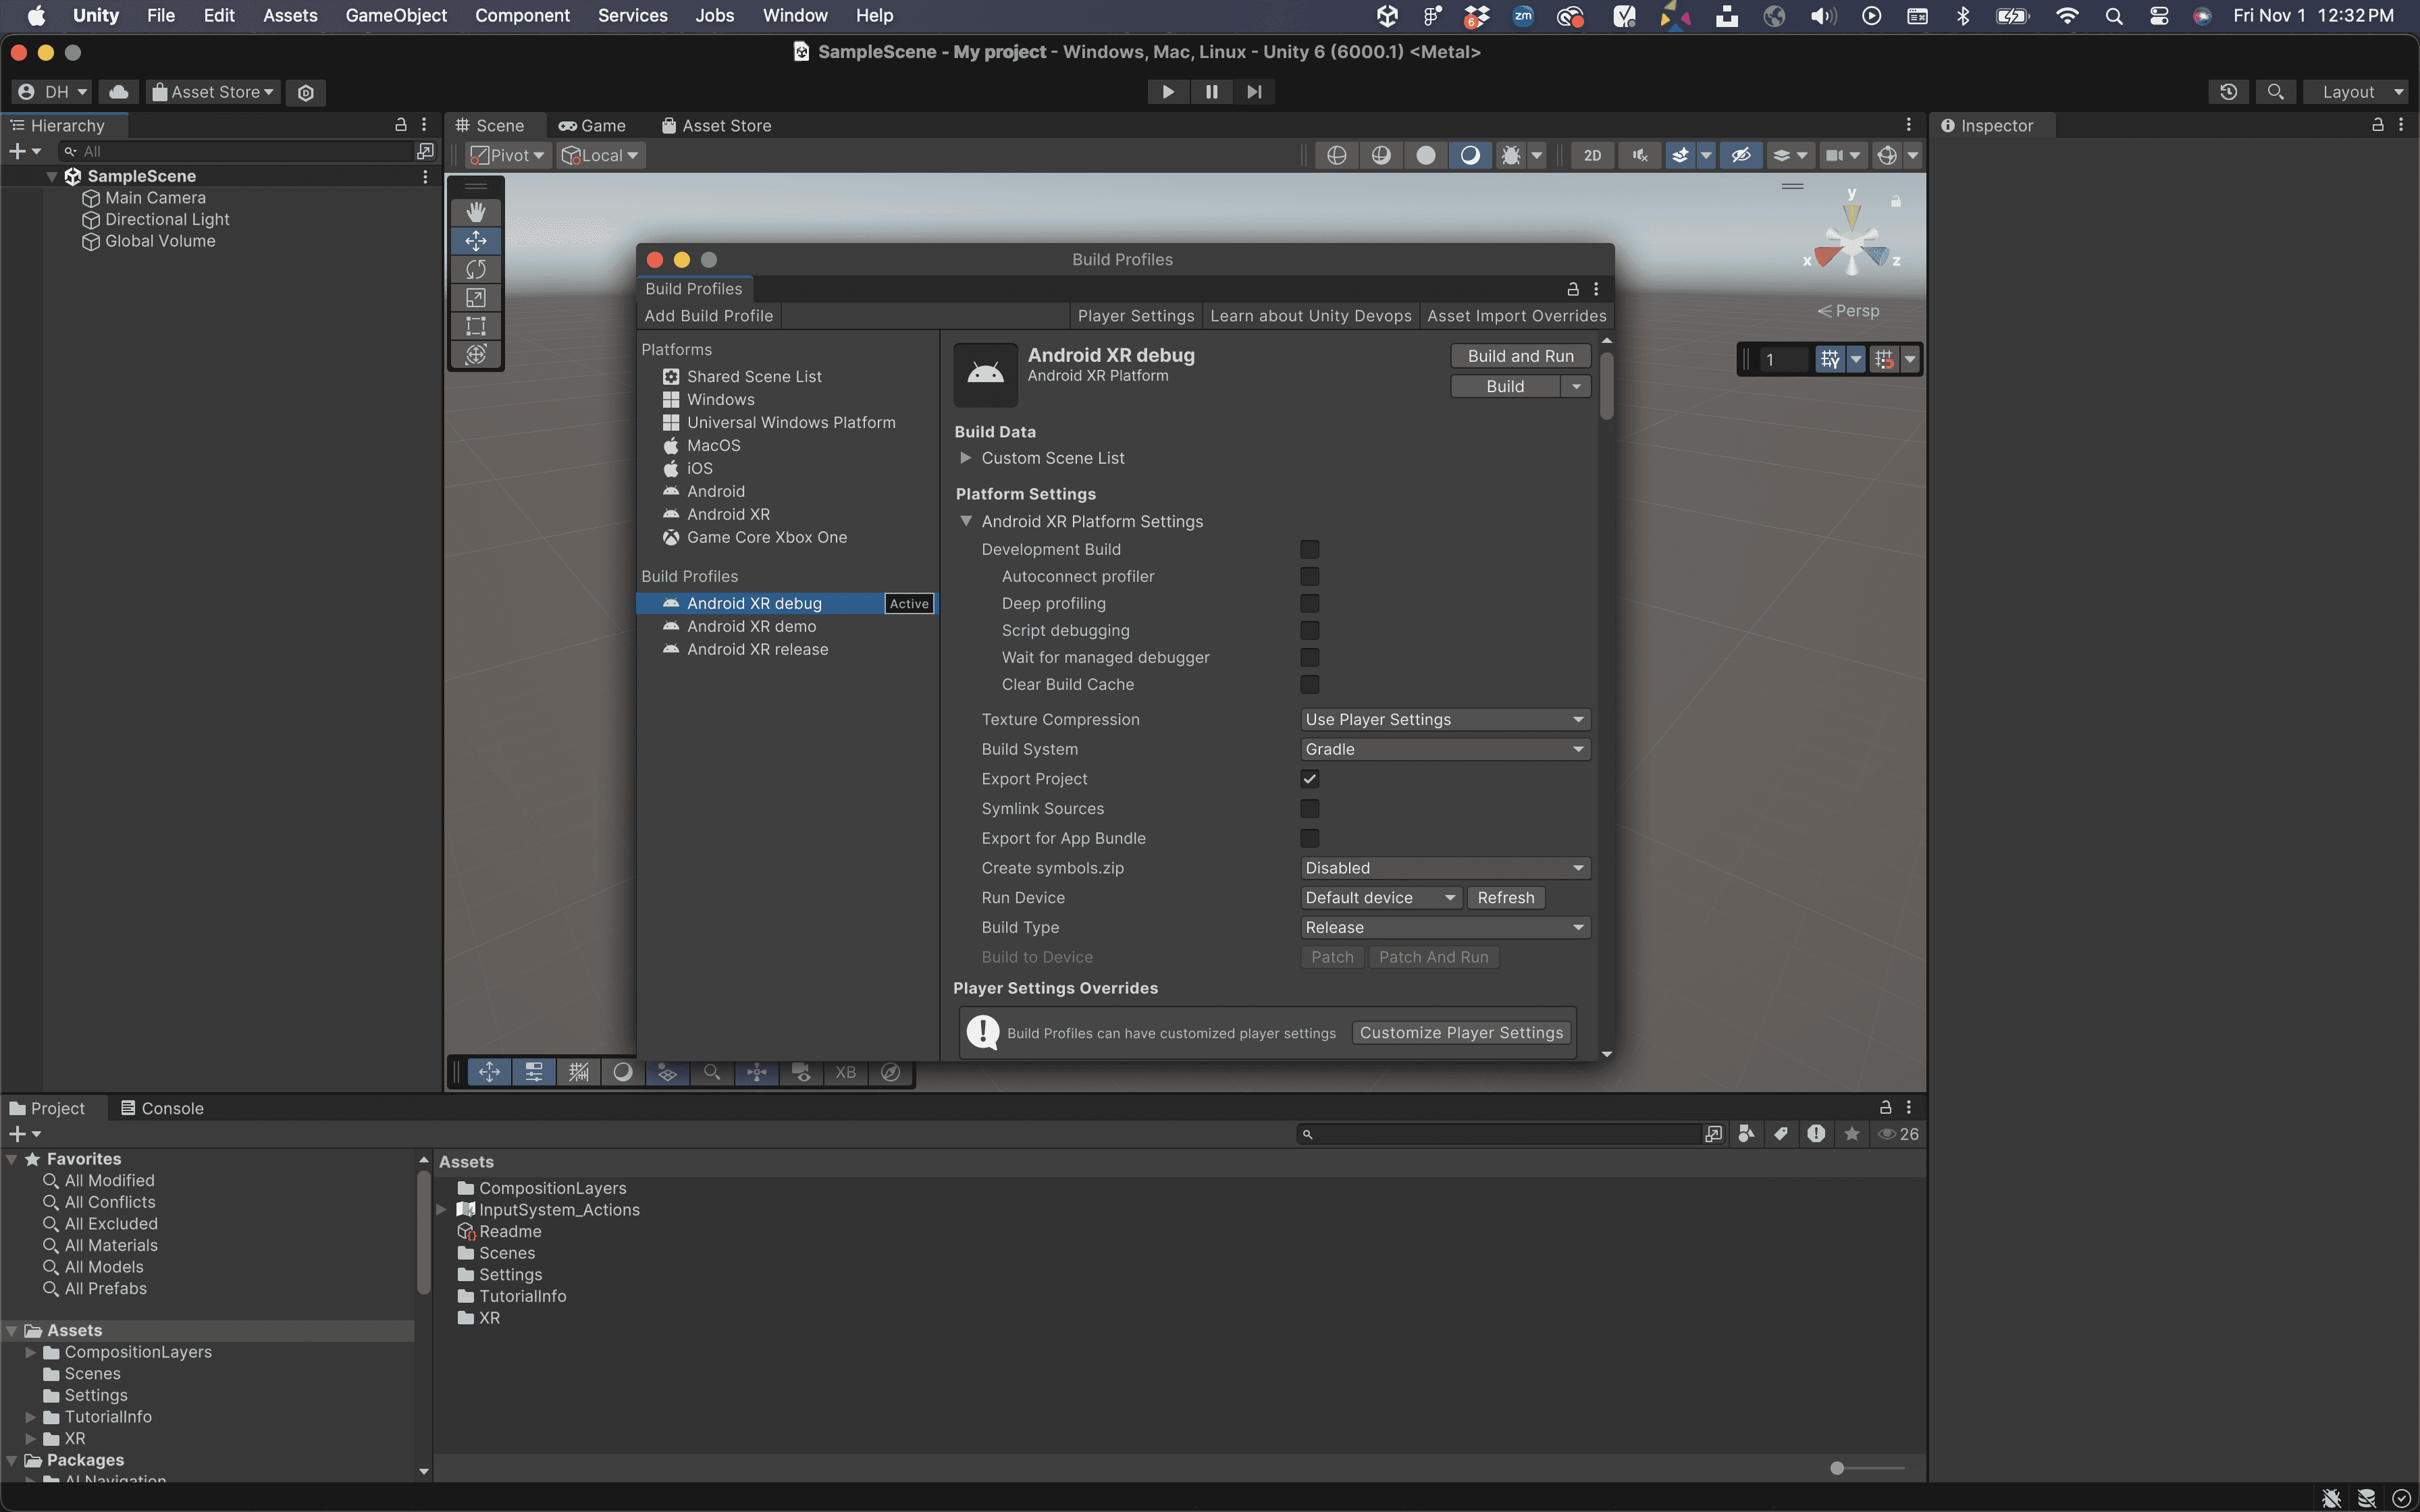Enable the Development Build checkbox

(1309, 548)
